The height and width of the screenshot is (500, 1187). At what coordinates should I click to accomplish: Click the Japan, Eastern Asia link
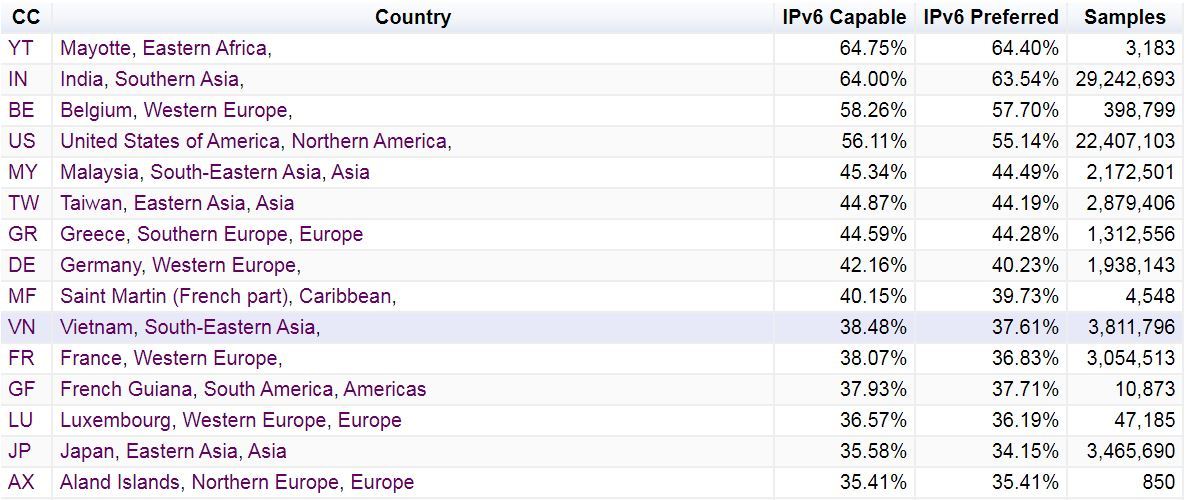click(x=173, y=451)
